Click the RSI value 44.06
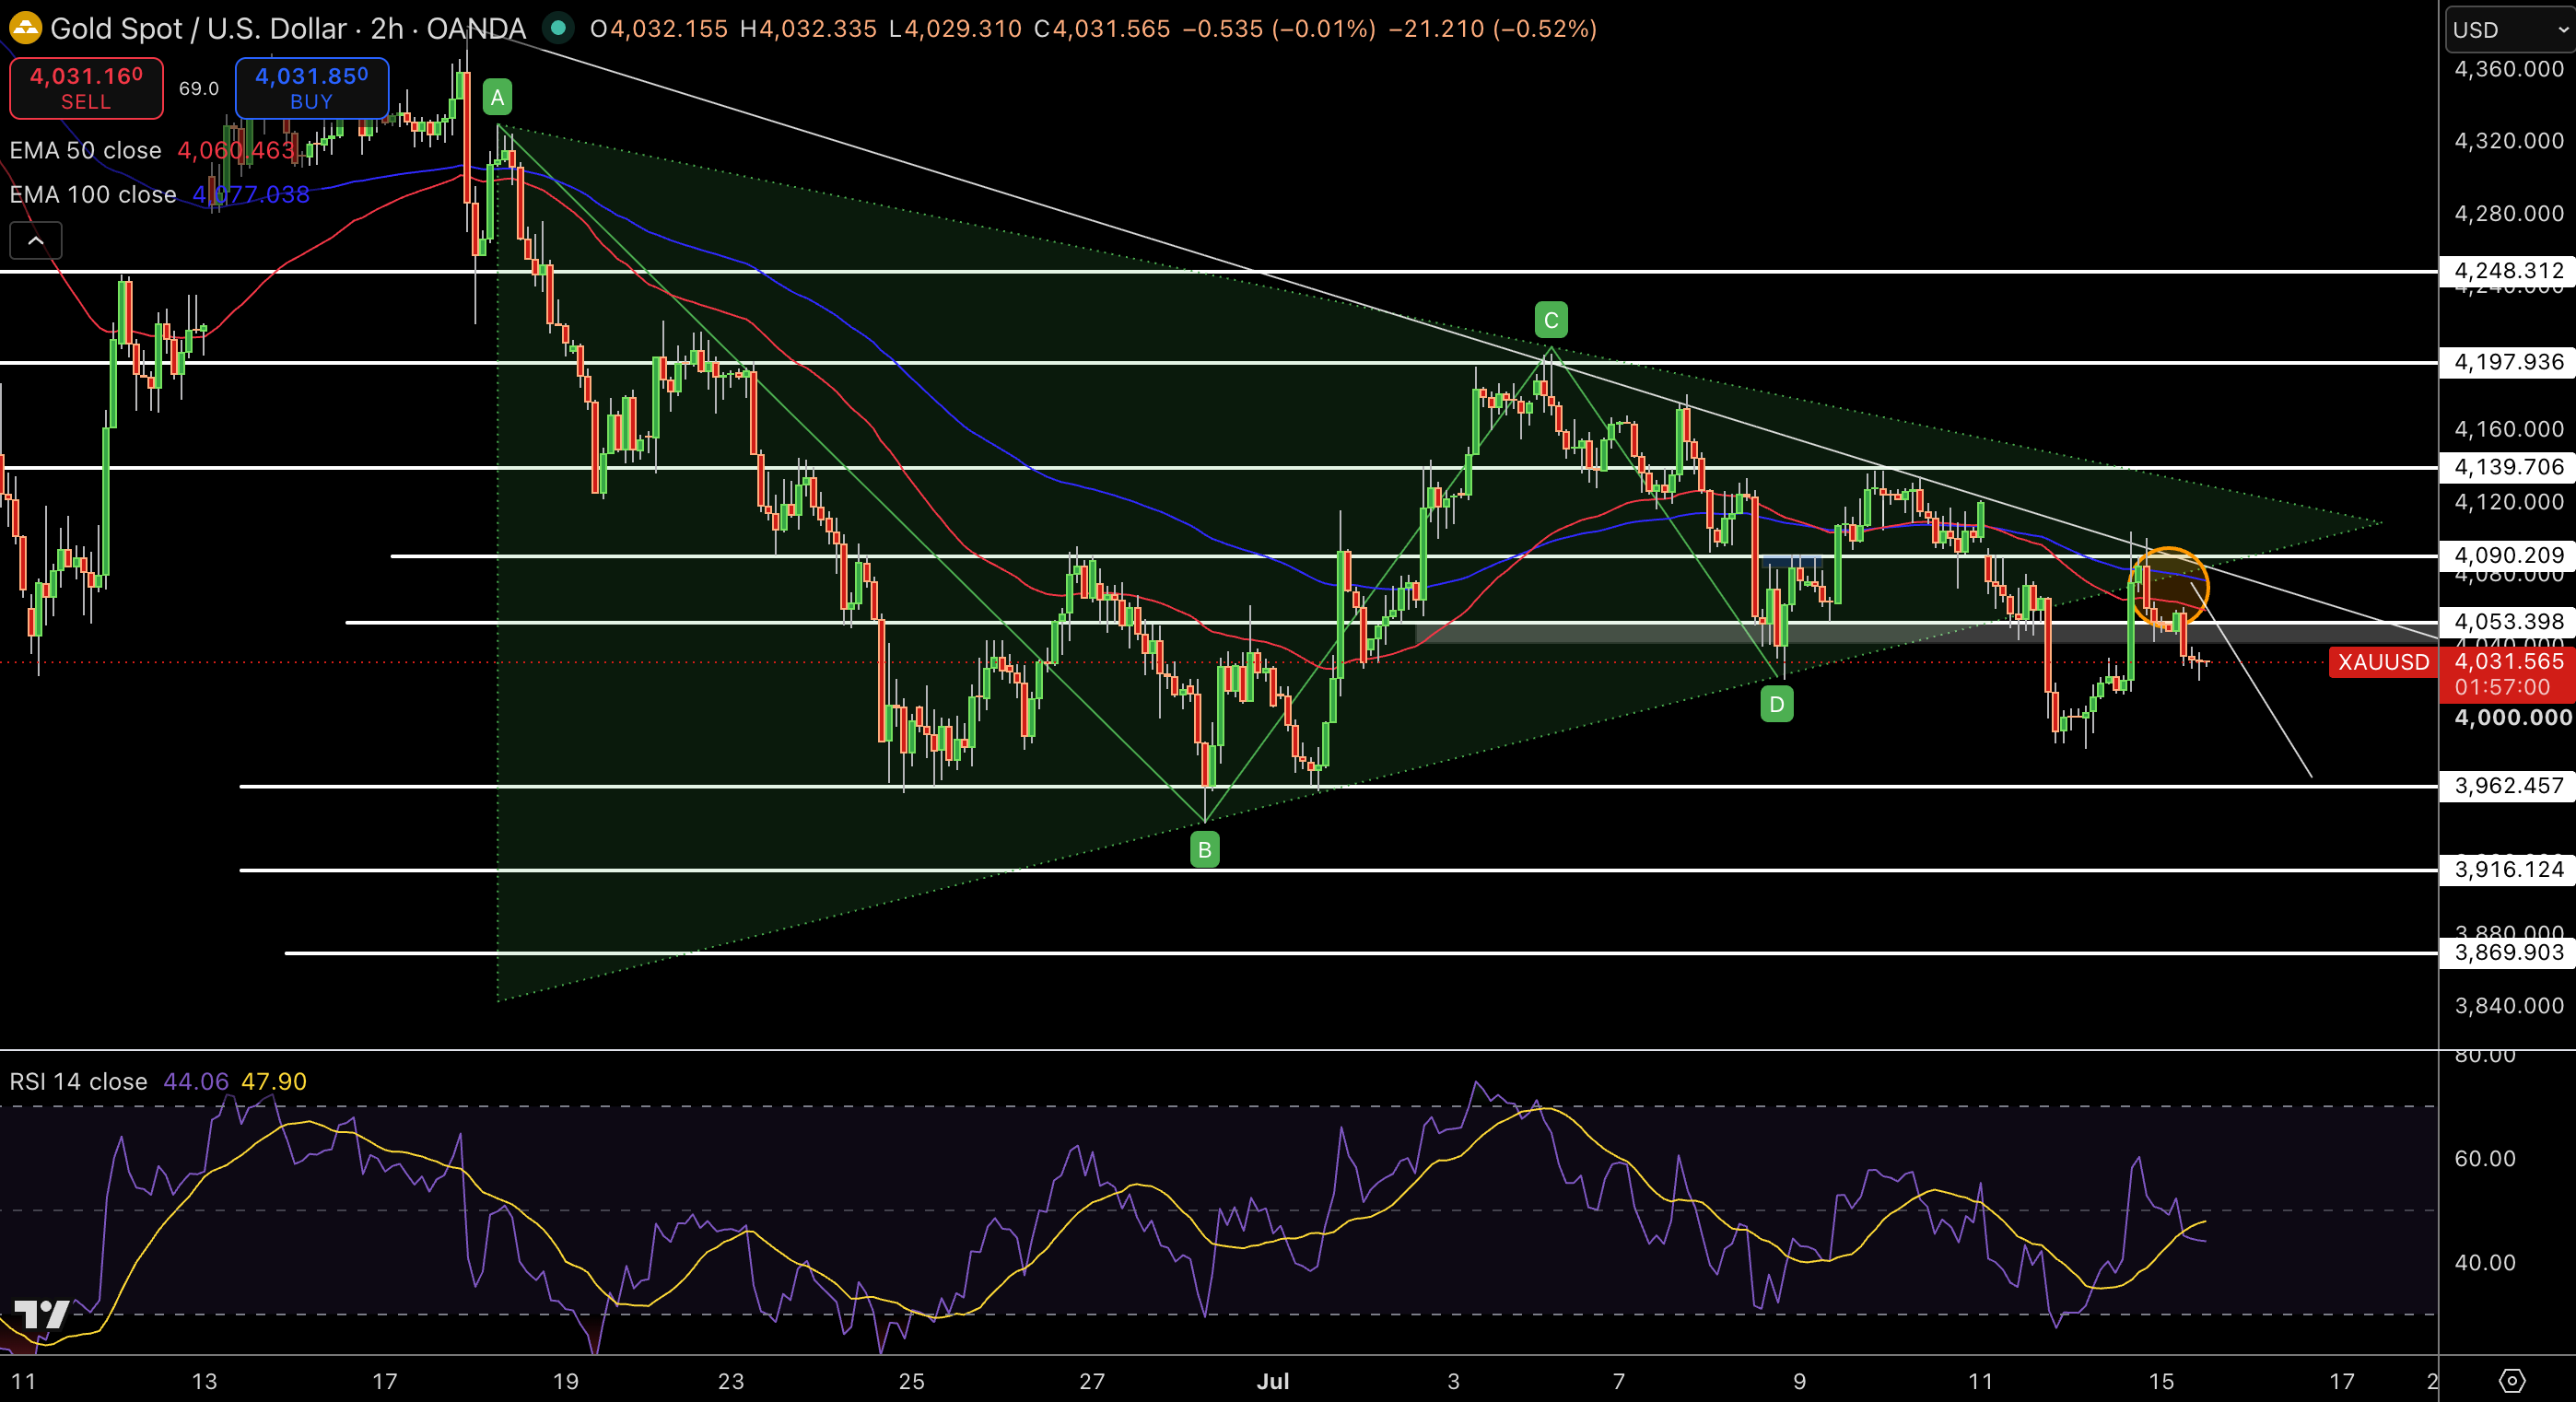This screenshot has height=1402, width=2576. click(x=196, y=1081)
